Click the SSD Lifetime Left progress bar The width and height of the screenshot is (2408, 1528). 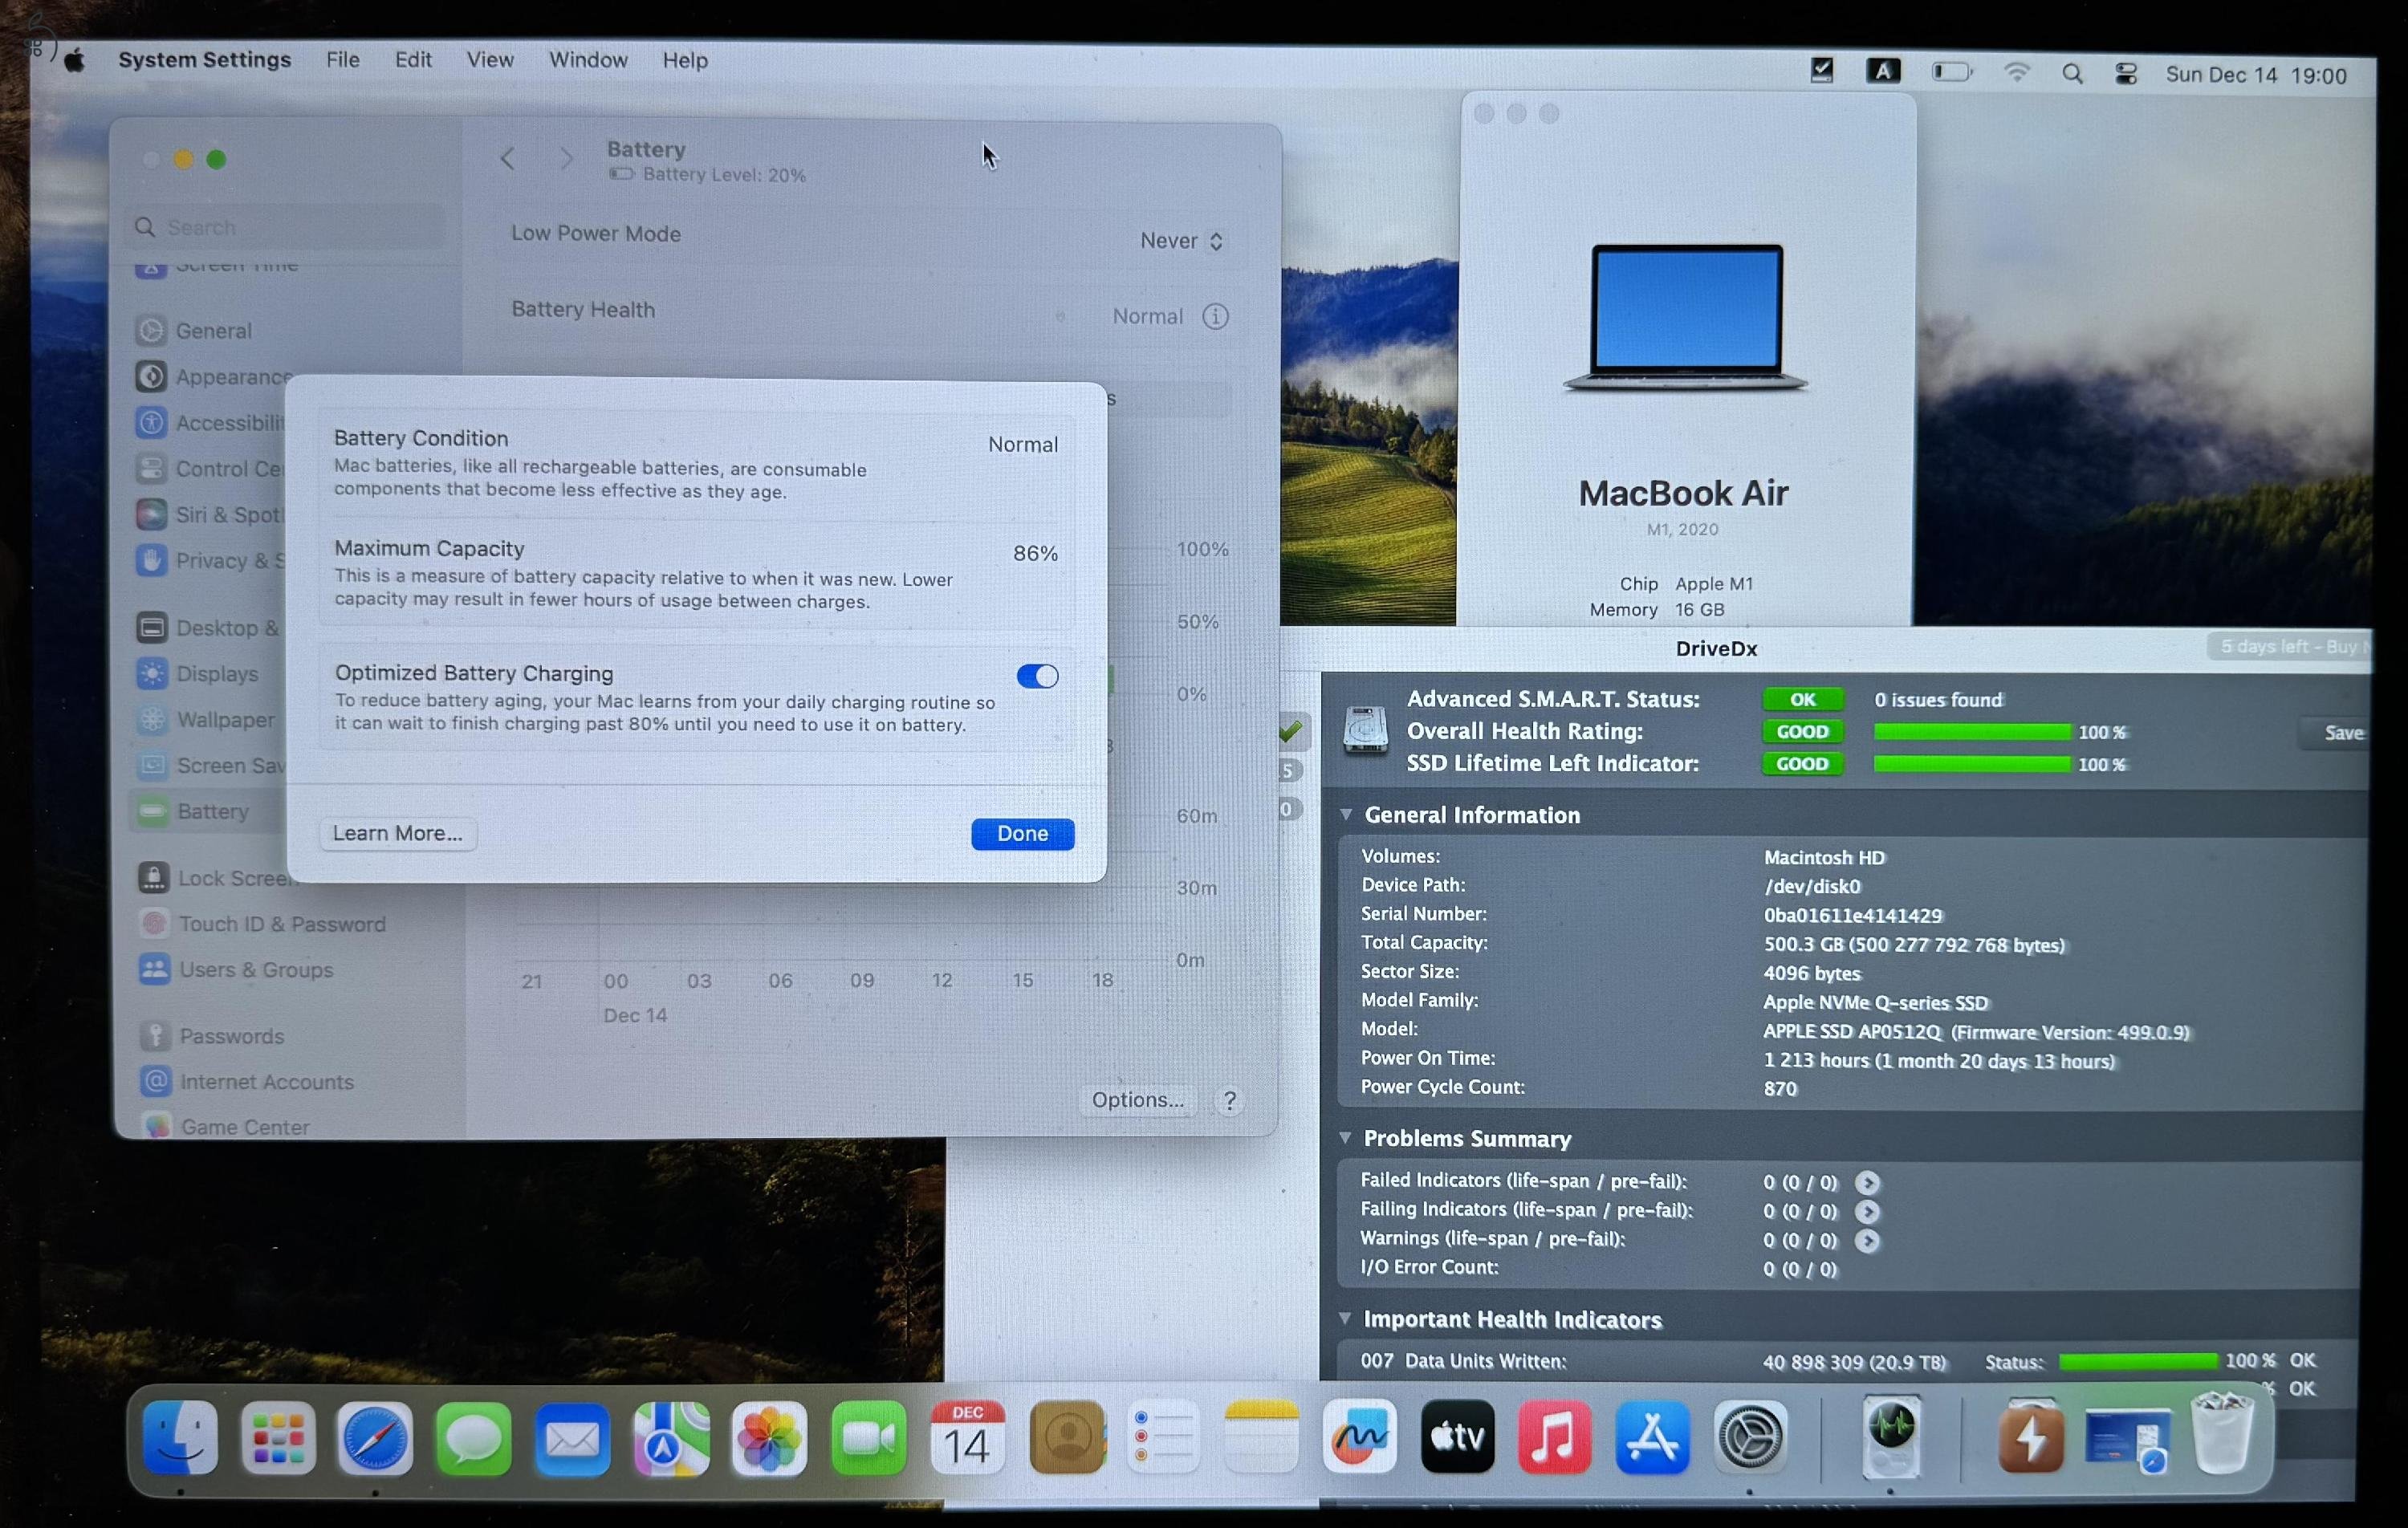click(1971, 764)
